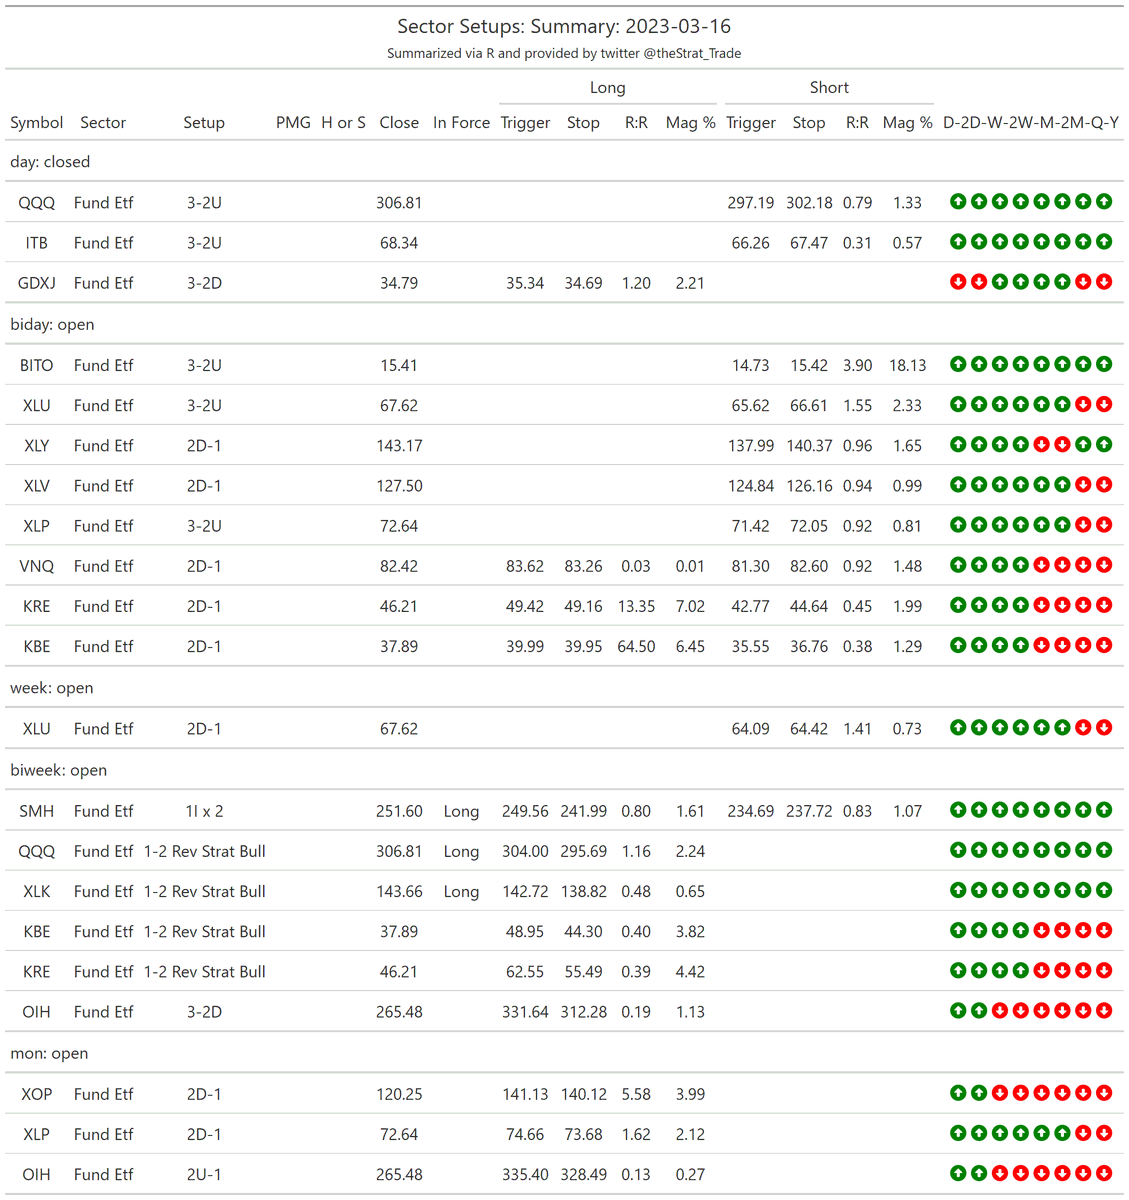Select the "biweek: open" group heading
The height and width of the screenshot is (1200, 1129).
(x=58, y=771)
